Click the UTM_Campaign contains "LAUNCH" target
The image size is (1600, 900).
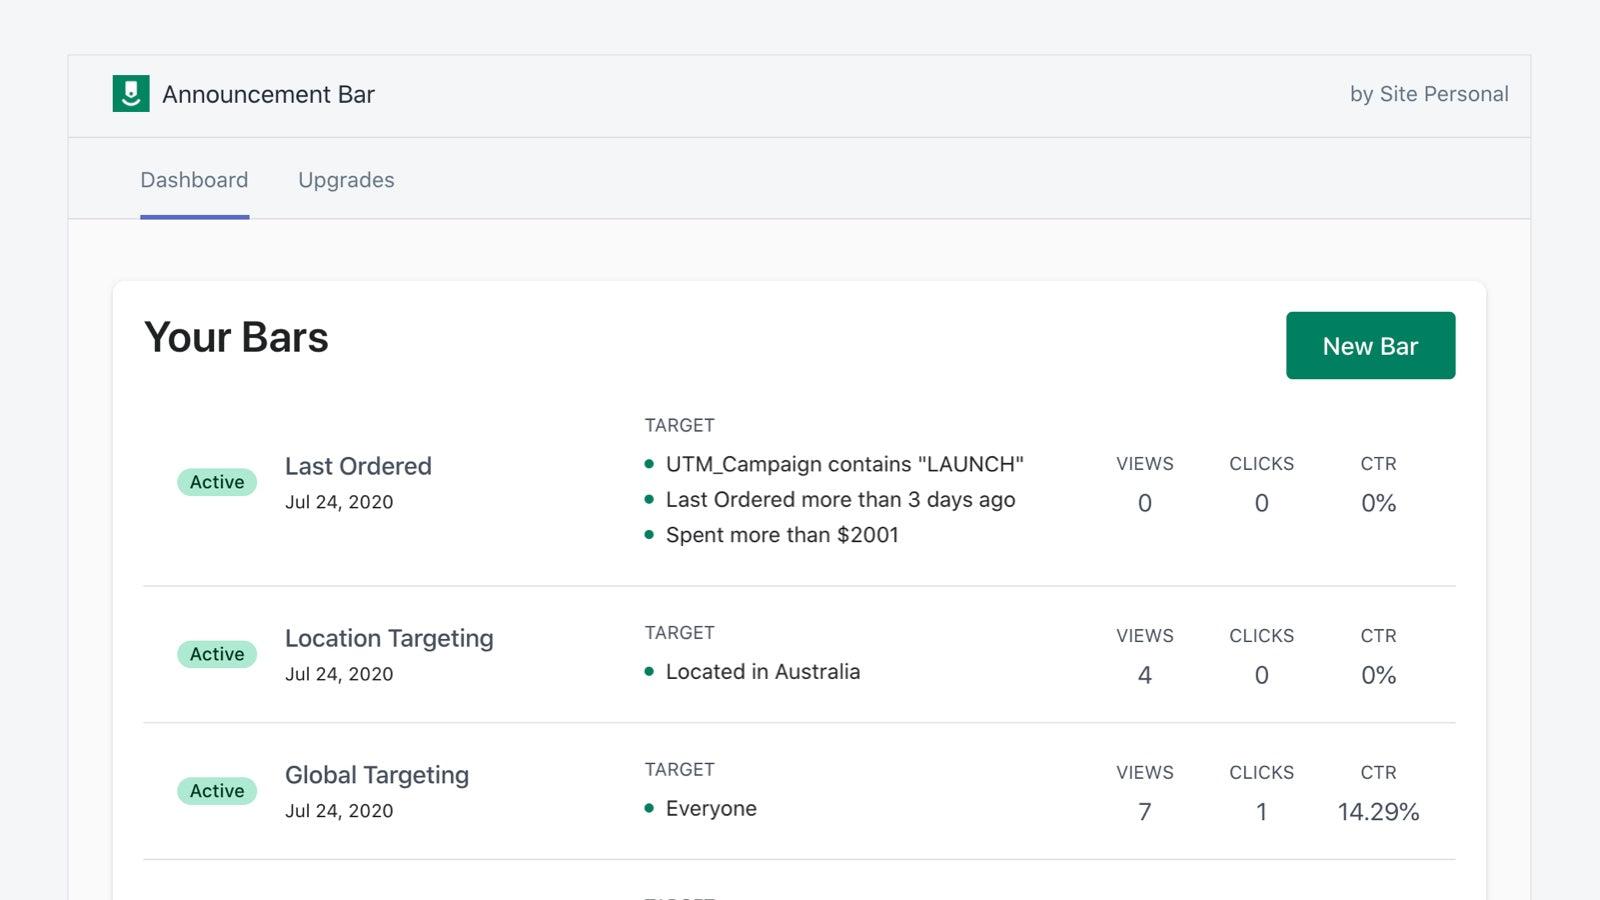coord(844,464)
